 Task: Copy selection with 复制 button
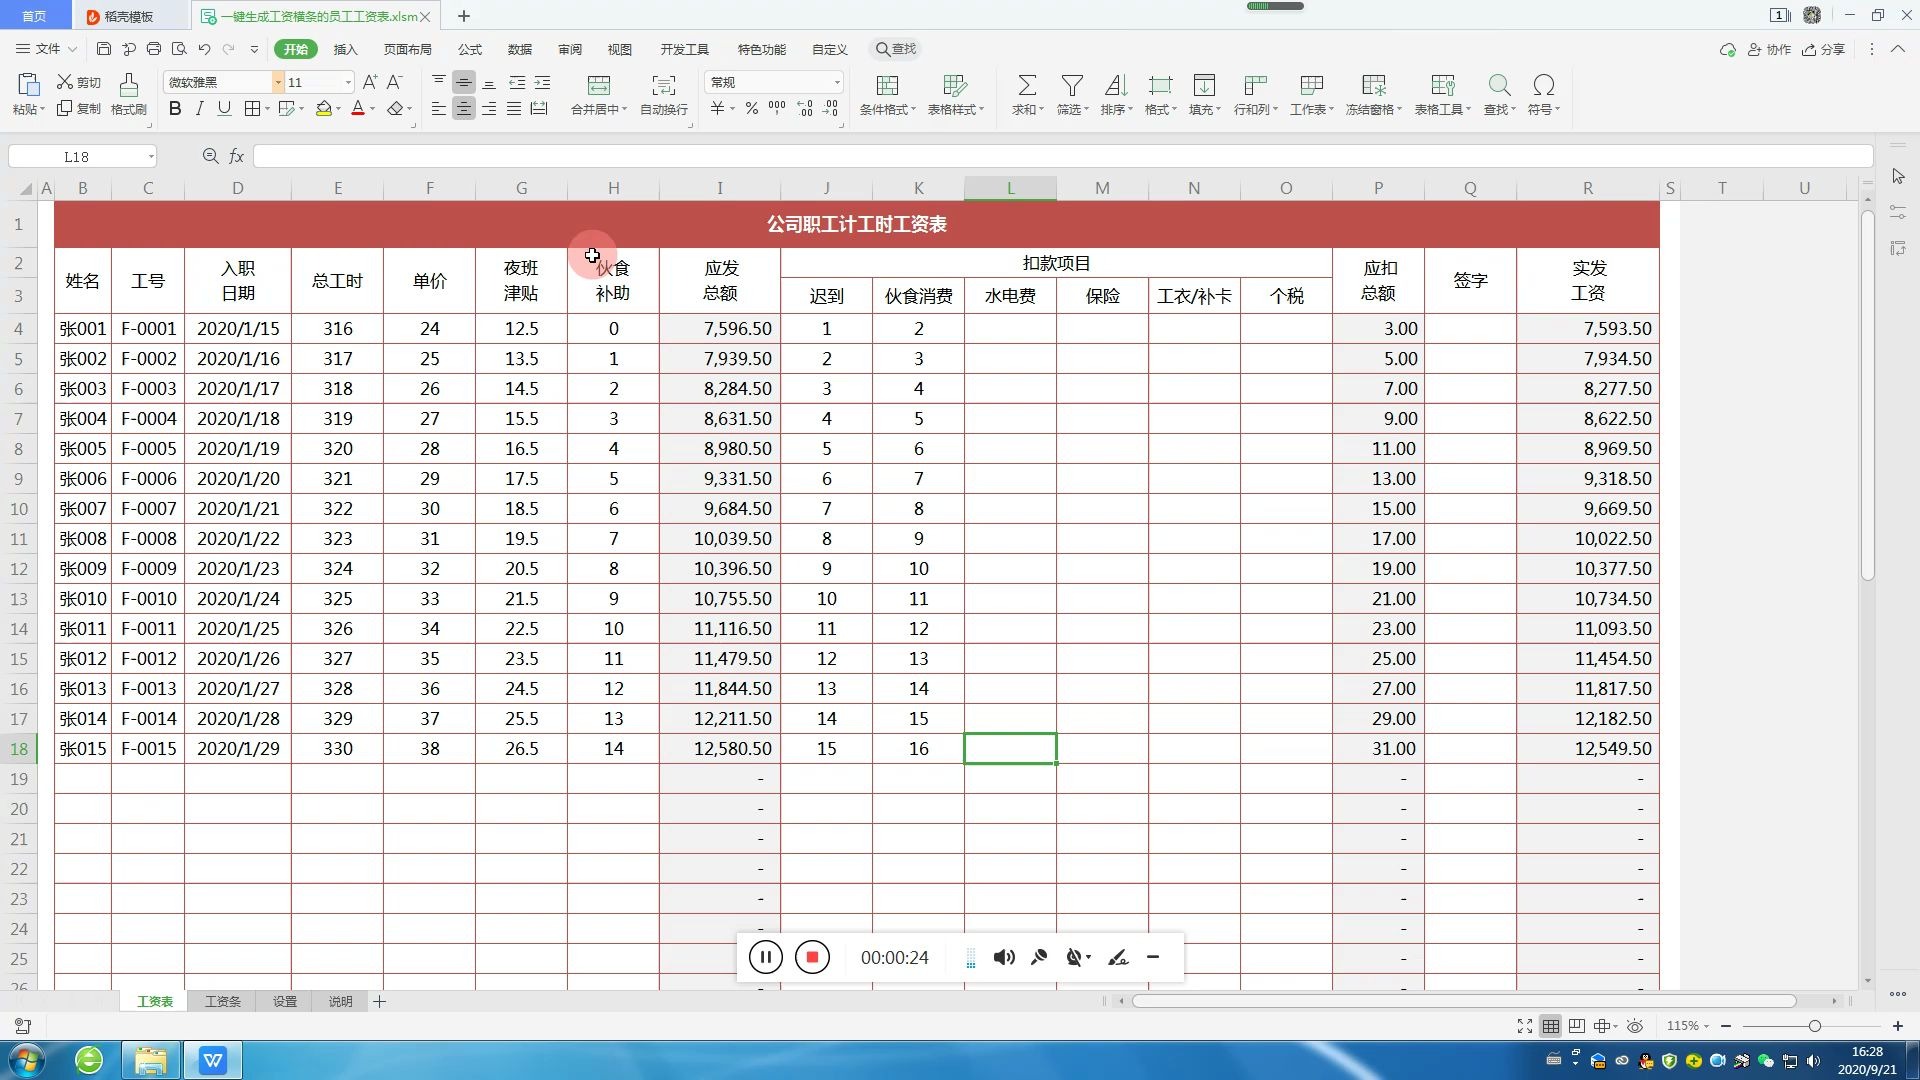[79, 108]
